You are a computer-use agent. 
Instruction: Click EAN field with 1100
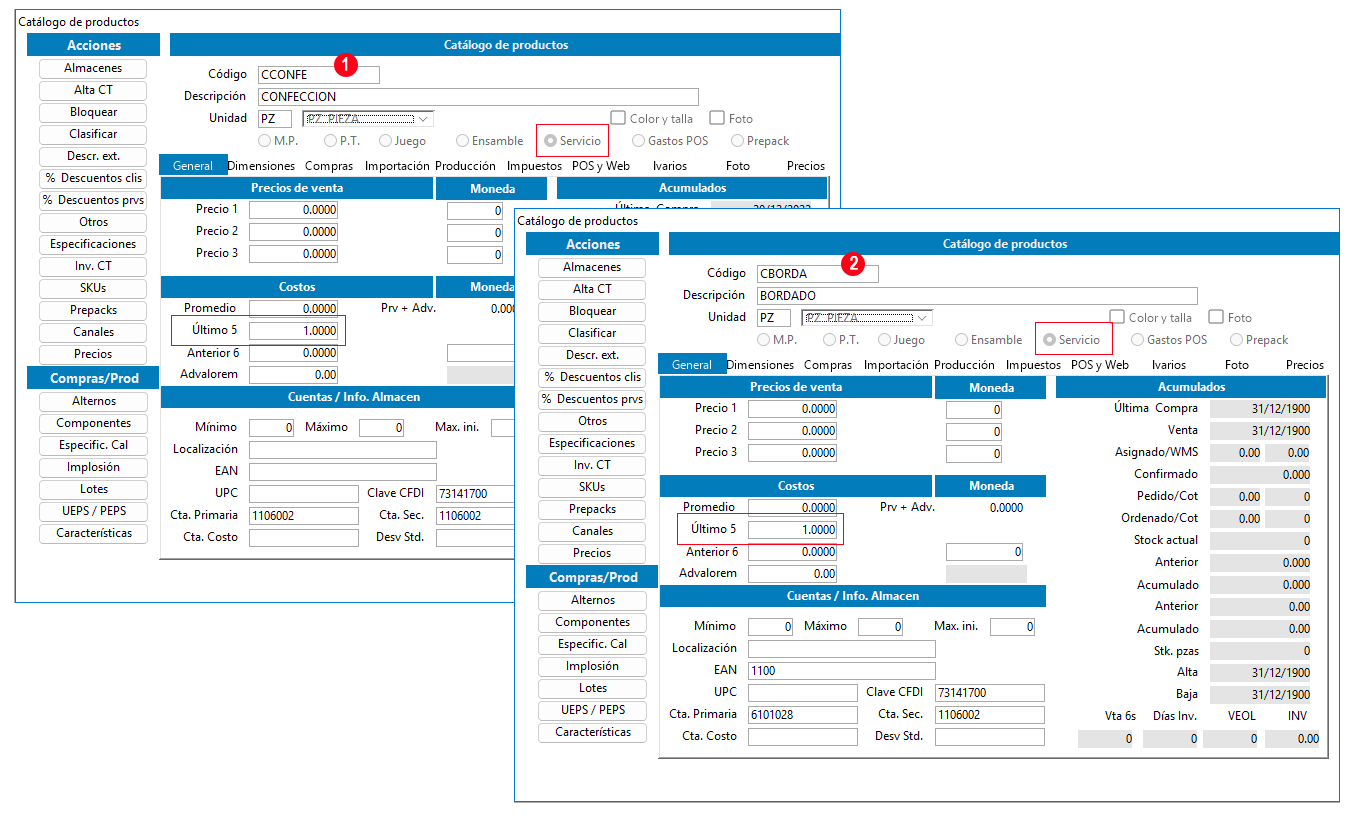(842, 671)
